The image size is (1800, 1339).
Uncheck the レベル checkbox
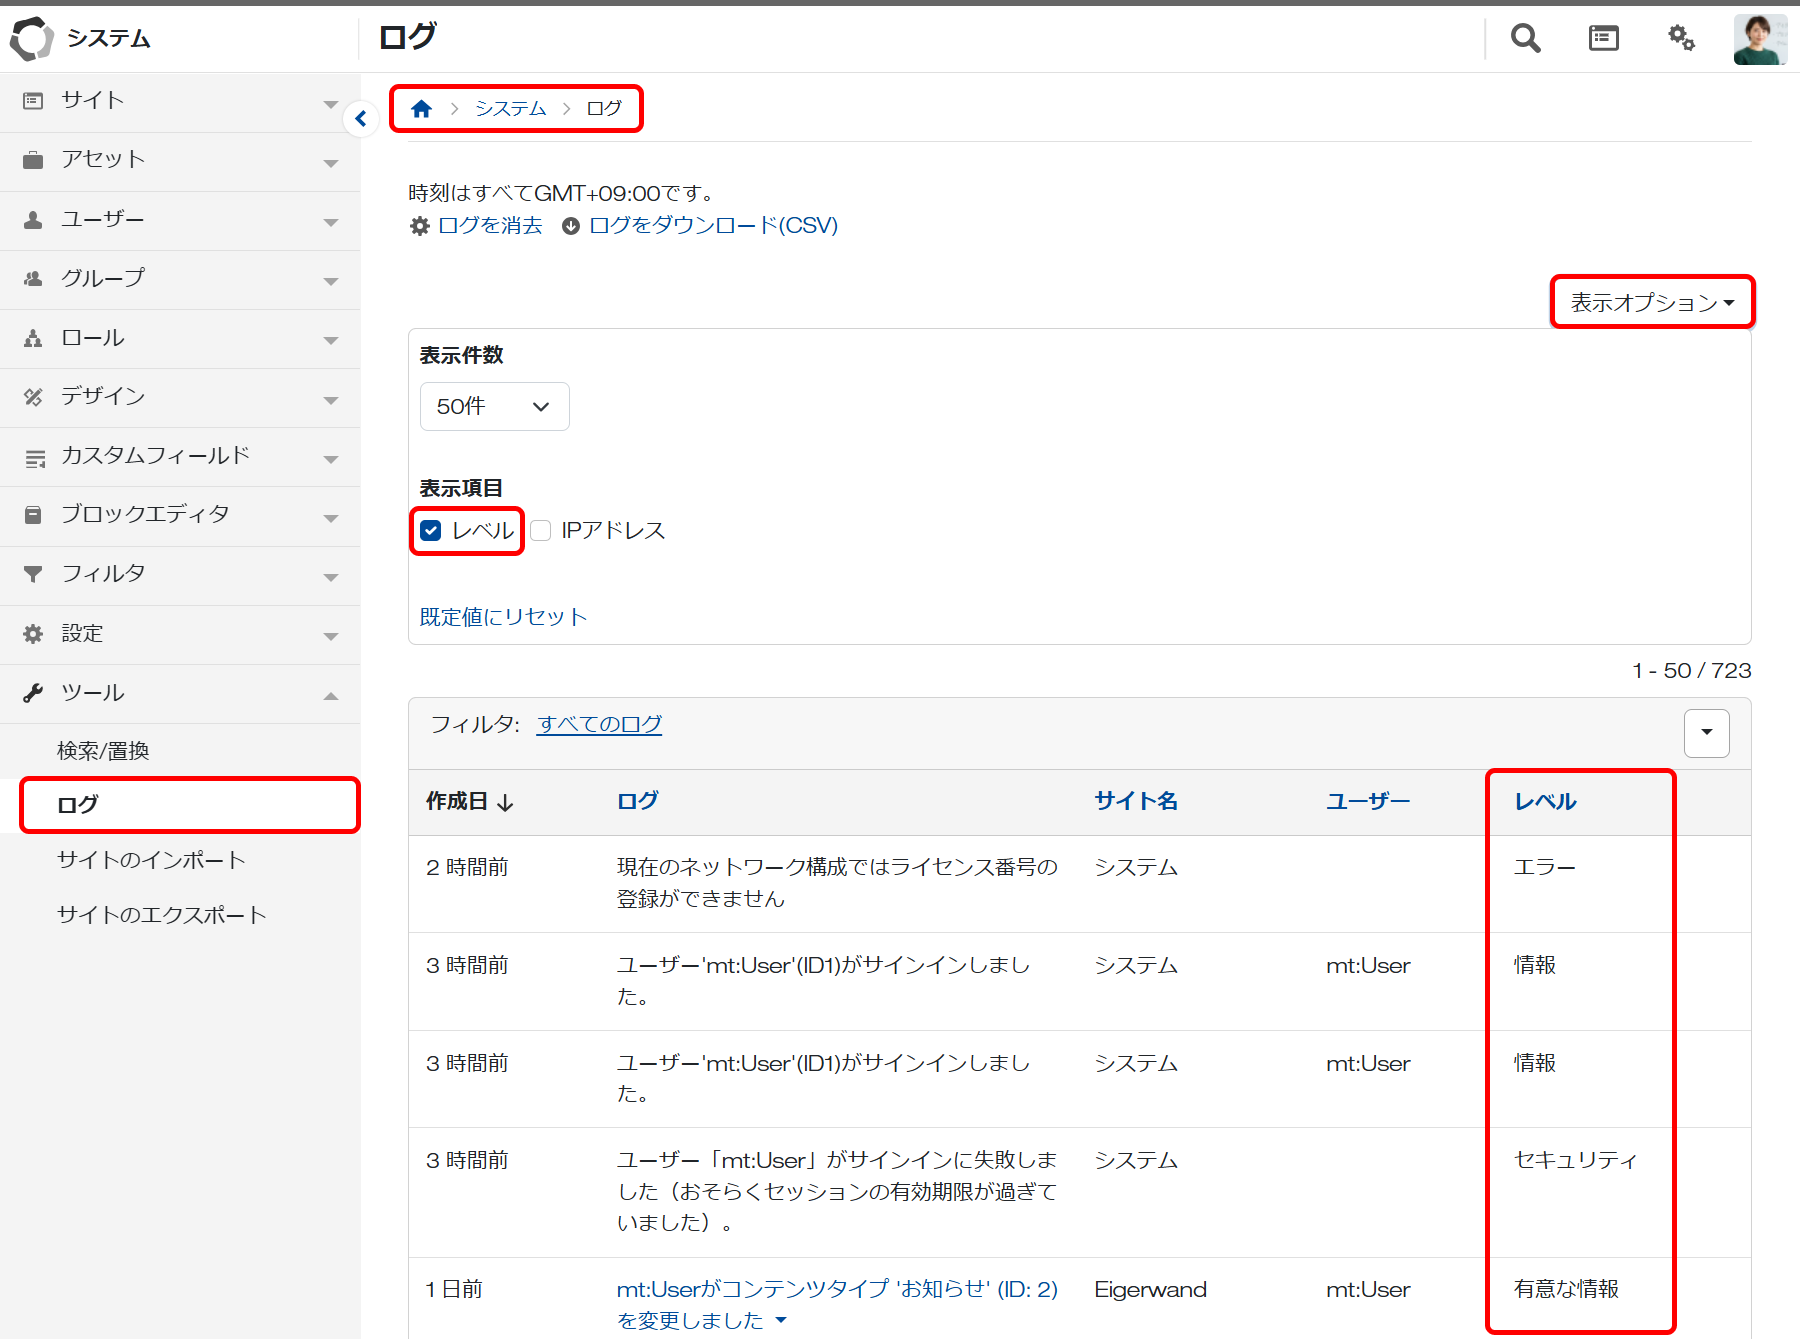point(431,531)
